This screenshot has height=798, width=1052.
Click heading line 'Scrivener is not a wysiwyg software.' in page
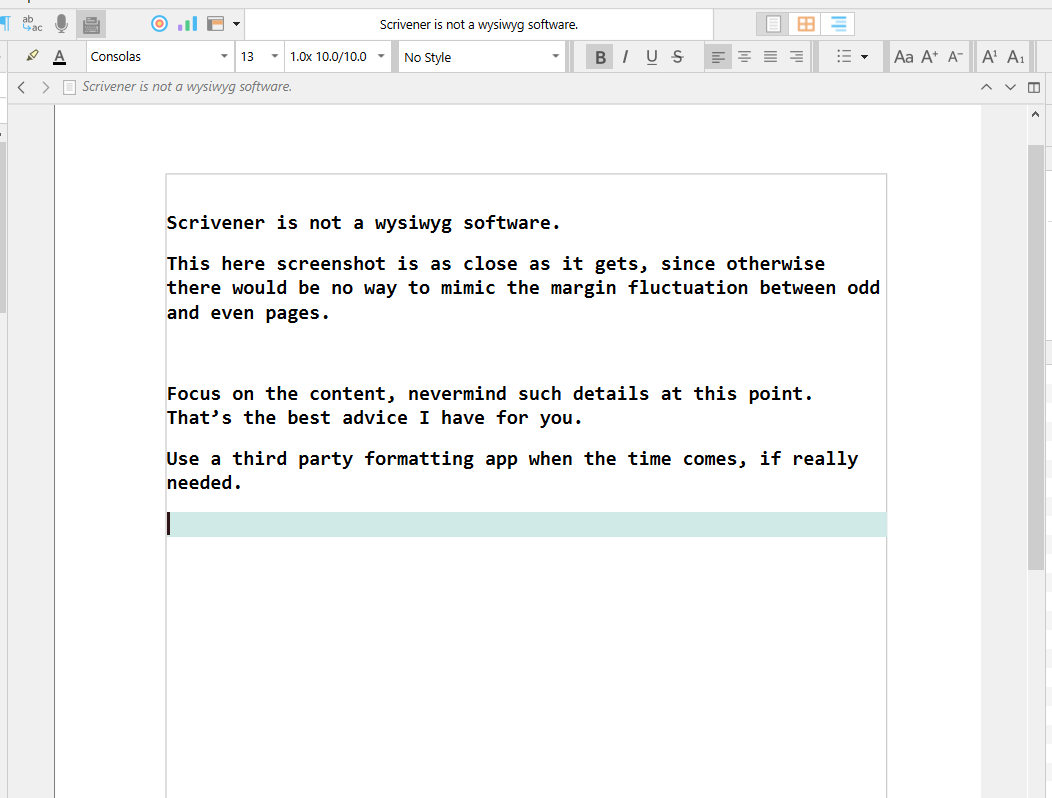click(363, 223)
